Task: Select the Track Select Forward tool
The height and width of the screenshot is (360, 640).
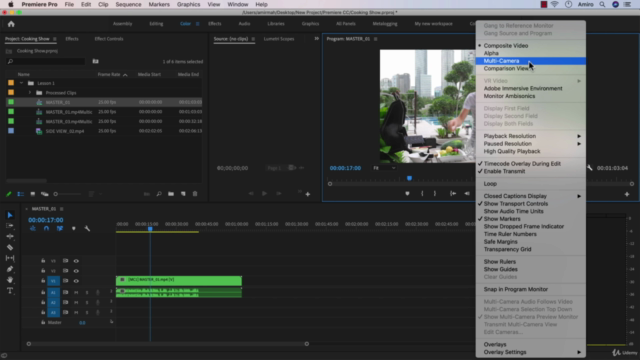Action: (10, 226)
